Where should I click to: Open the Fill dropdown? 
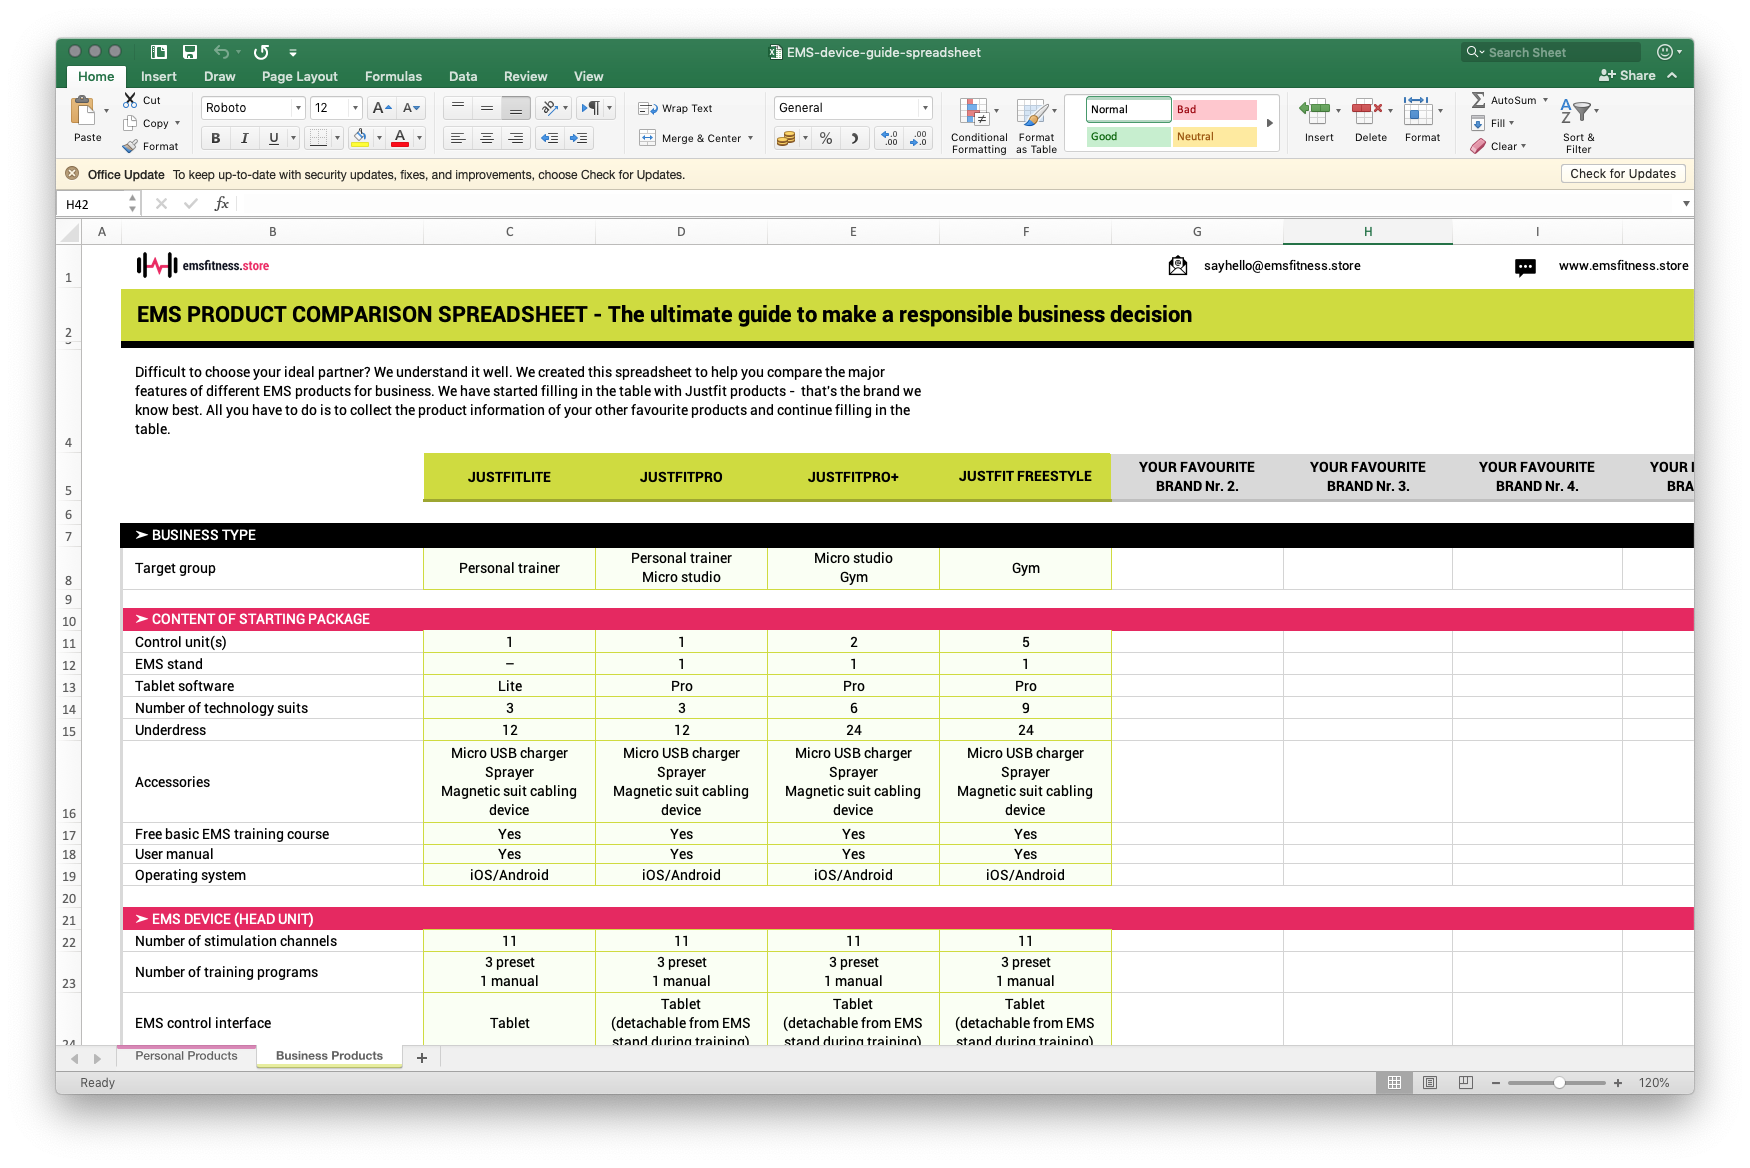(x=1512, y=123)
